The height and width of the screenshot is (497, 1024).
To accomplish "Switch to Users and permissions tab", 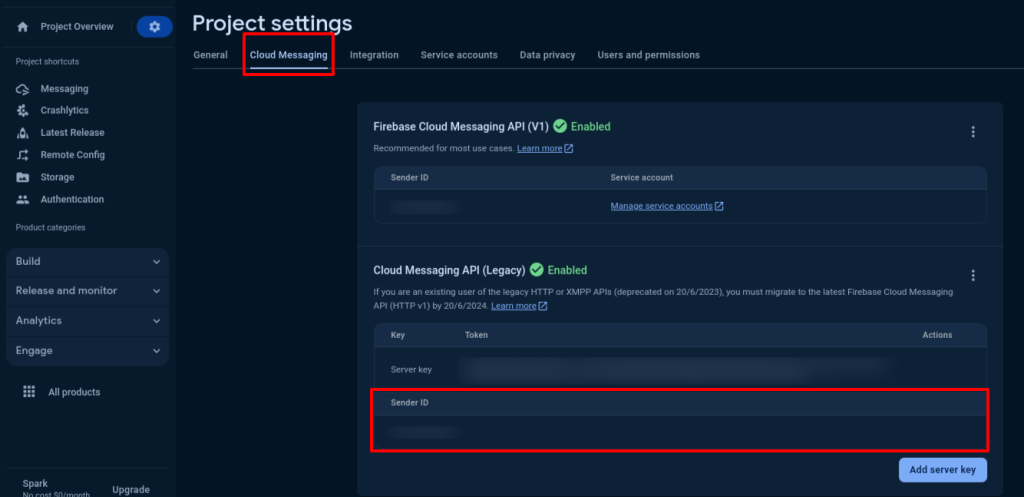I will coord(648,55).
